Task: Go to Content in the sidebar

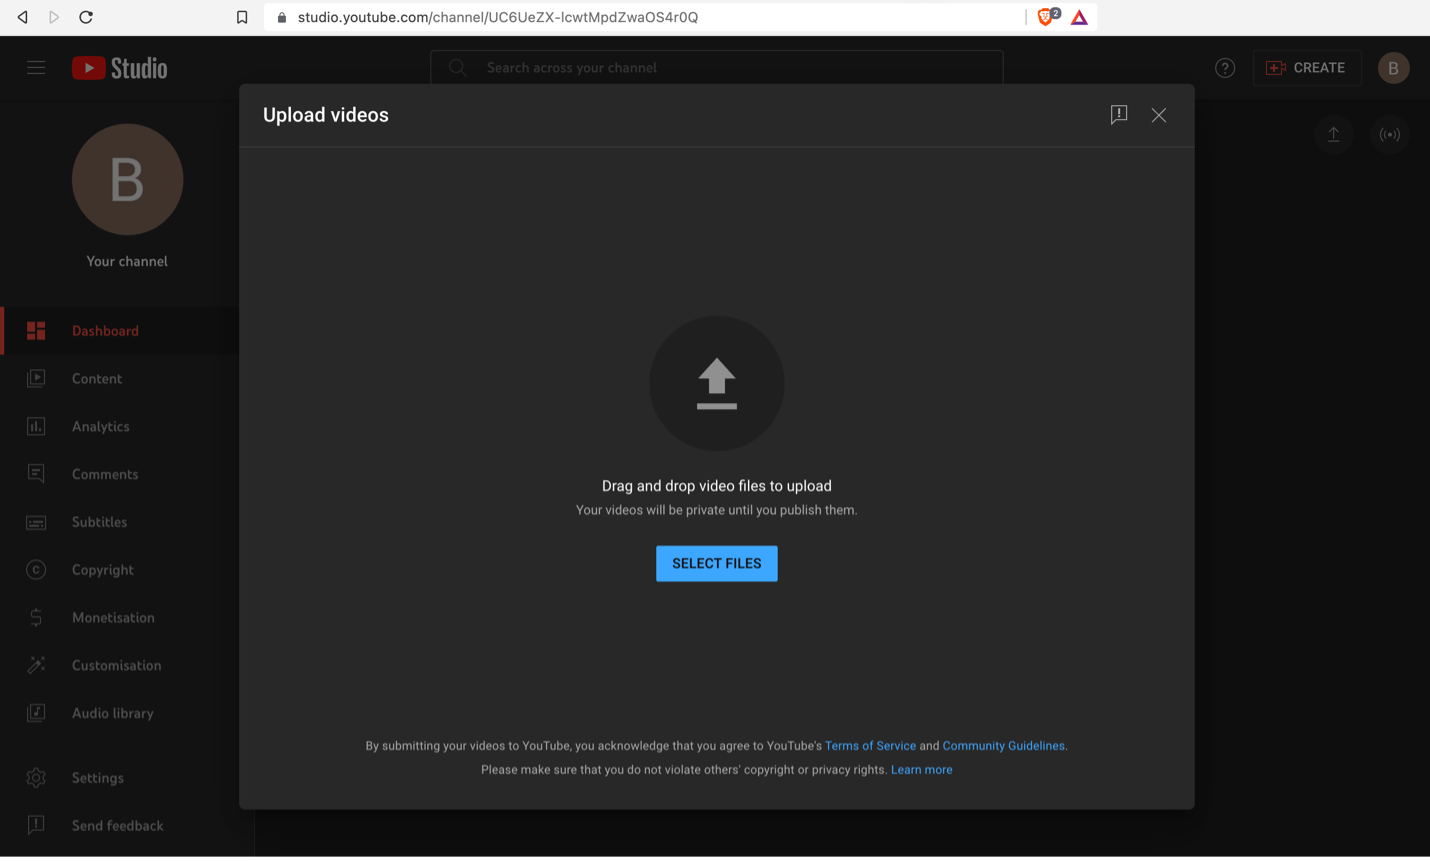Action: click(x=97, y=379)
